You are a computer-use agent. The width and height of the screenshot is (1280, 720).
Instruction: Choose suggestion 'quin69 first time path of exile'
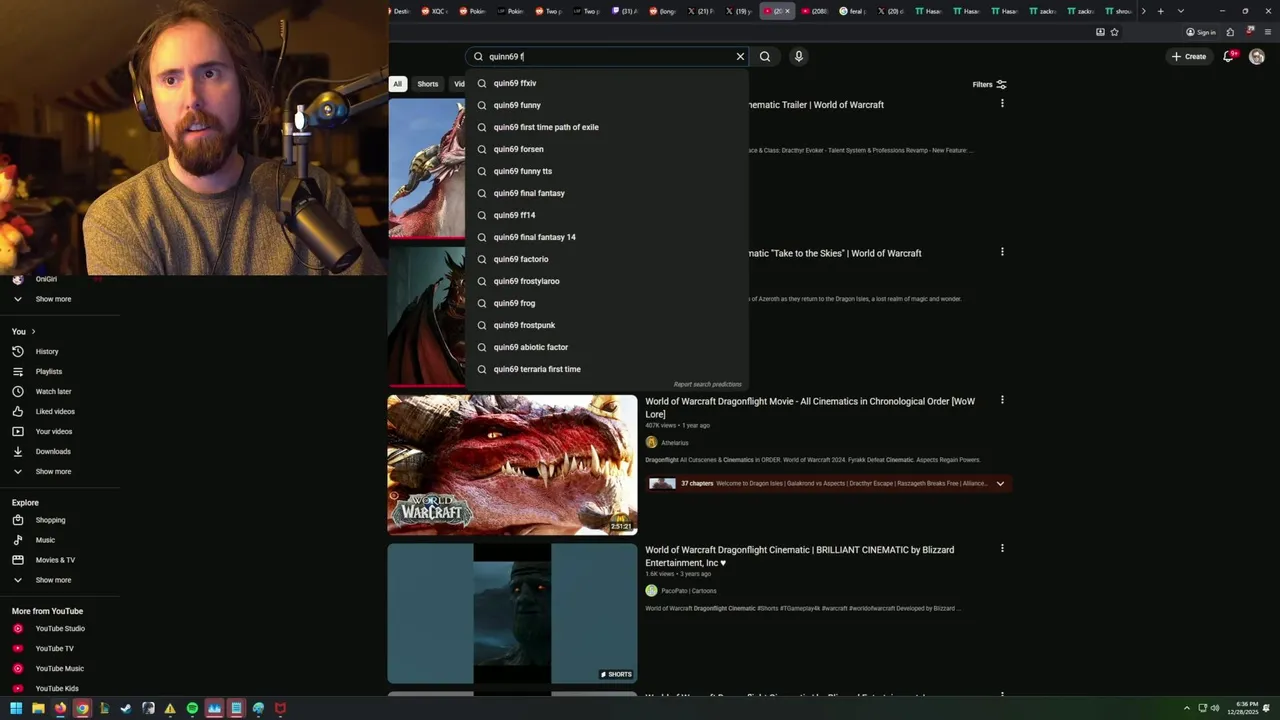pos(607,127)
